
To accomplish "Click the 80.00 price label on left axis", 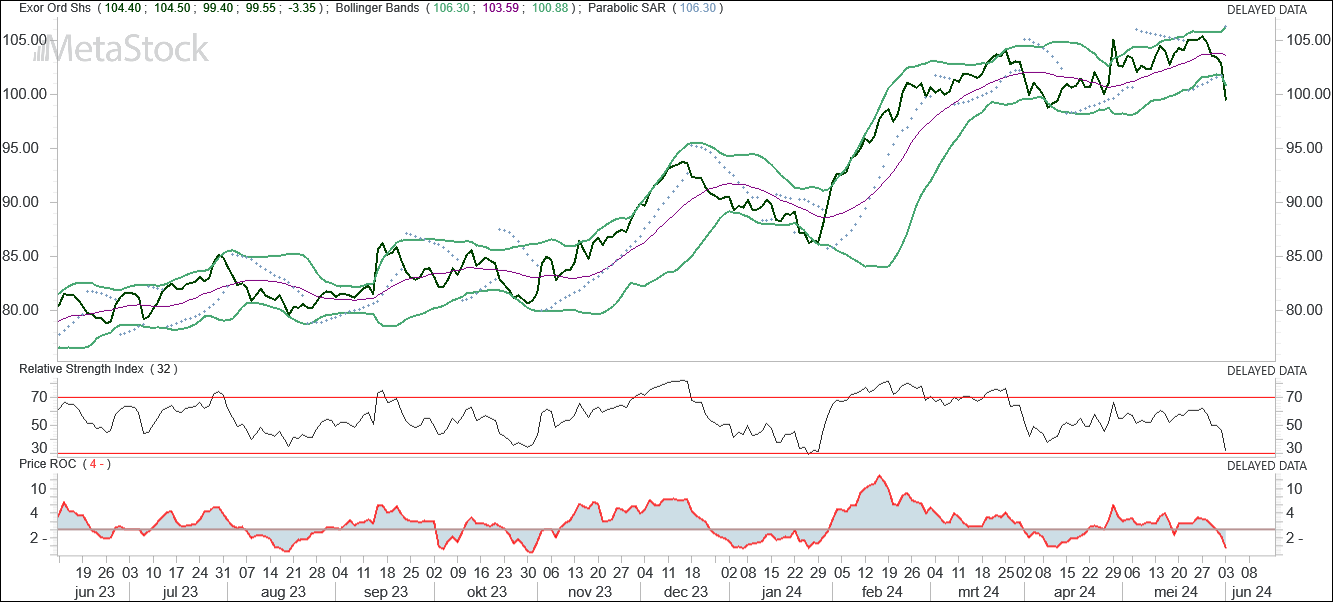I will point(29,310).
